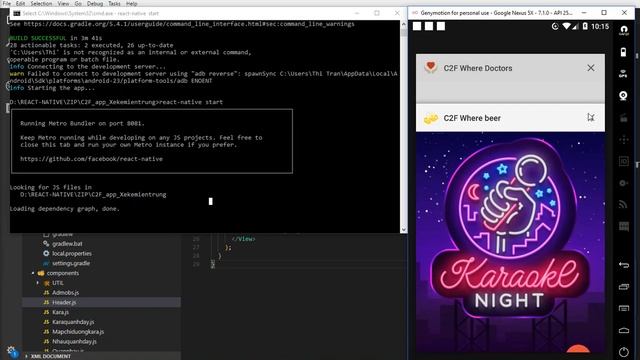The height and width of the screenshot is (360, 640).
Task: Tap the C2F Where Doctors app icon
Action: 430,67
